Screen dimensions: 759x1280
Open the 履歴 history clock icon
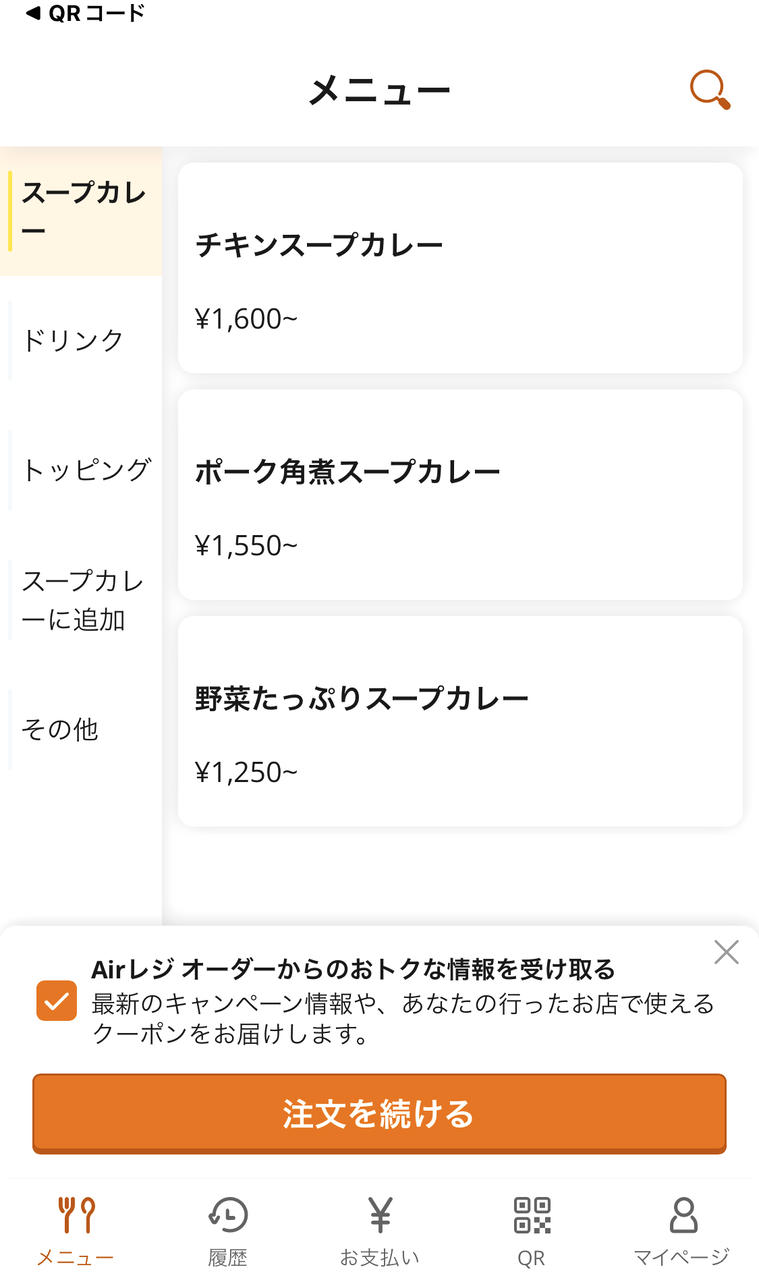pyautogui.click(x=228, y=1215)
